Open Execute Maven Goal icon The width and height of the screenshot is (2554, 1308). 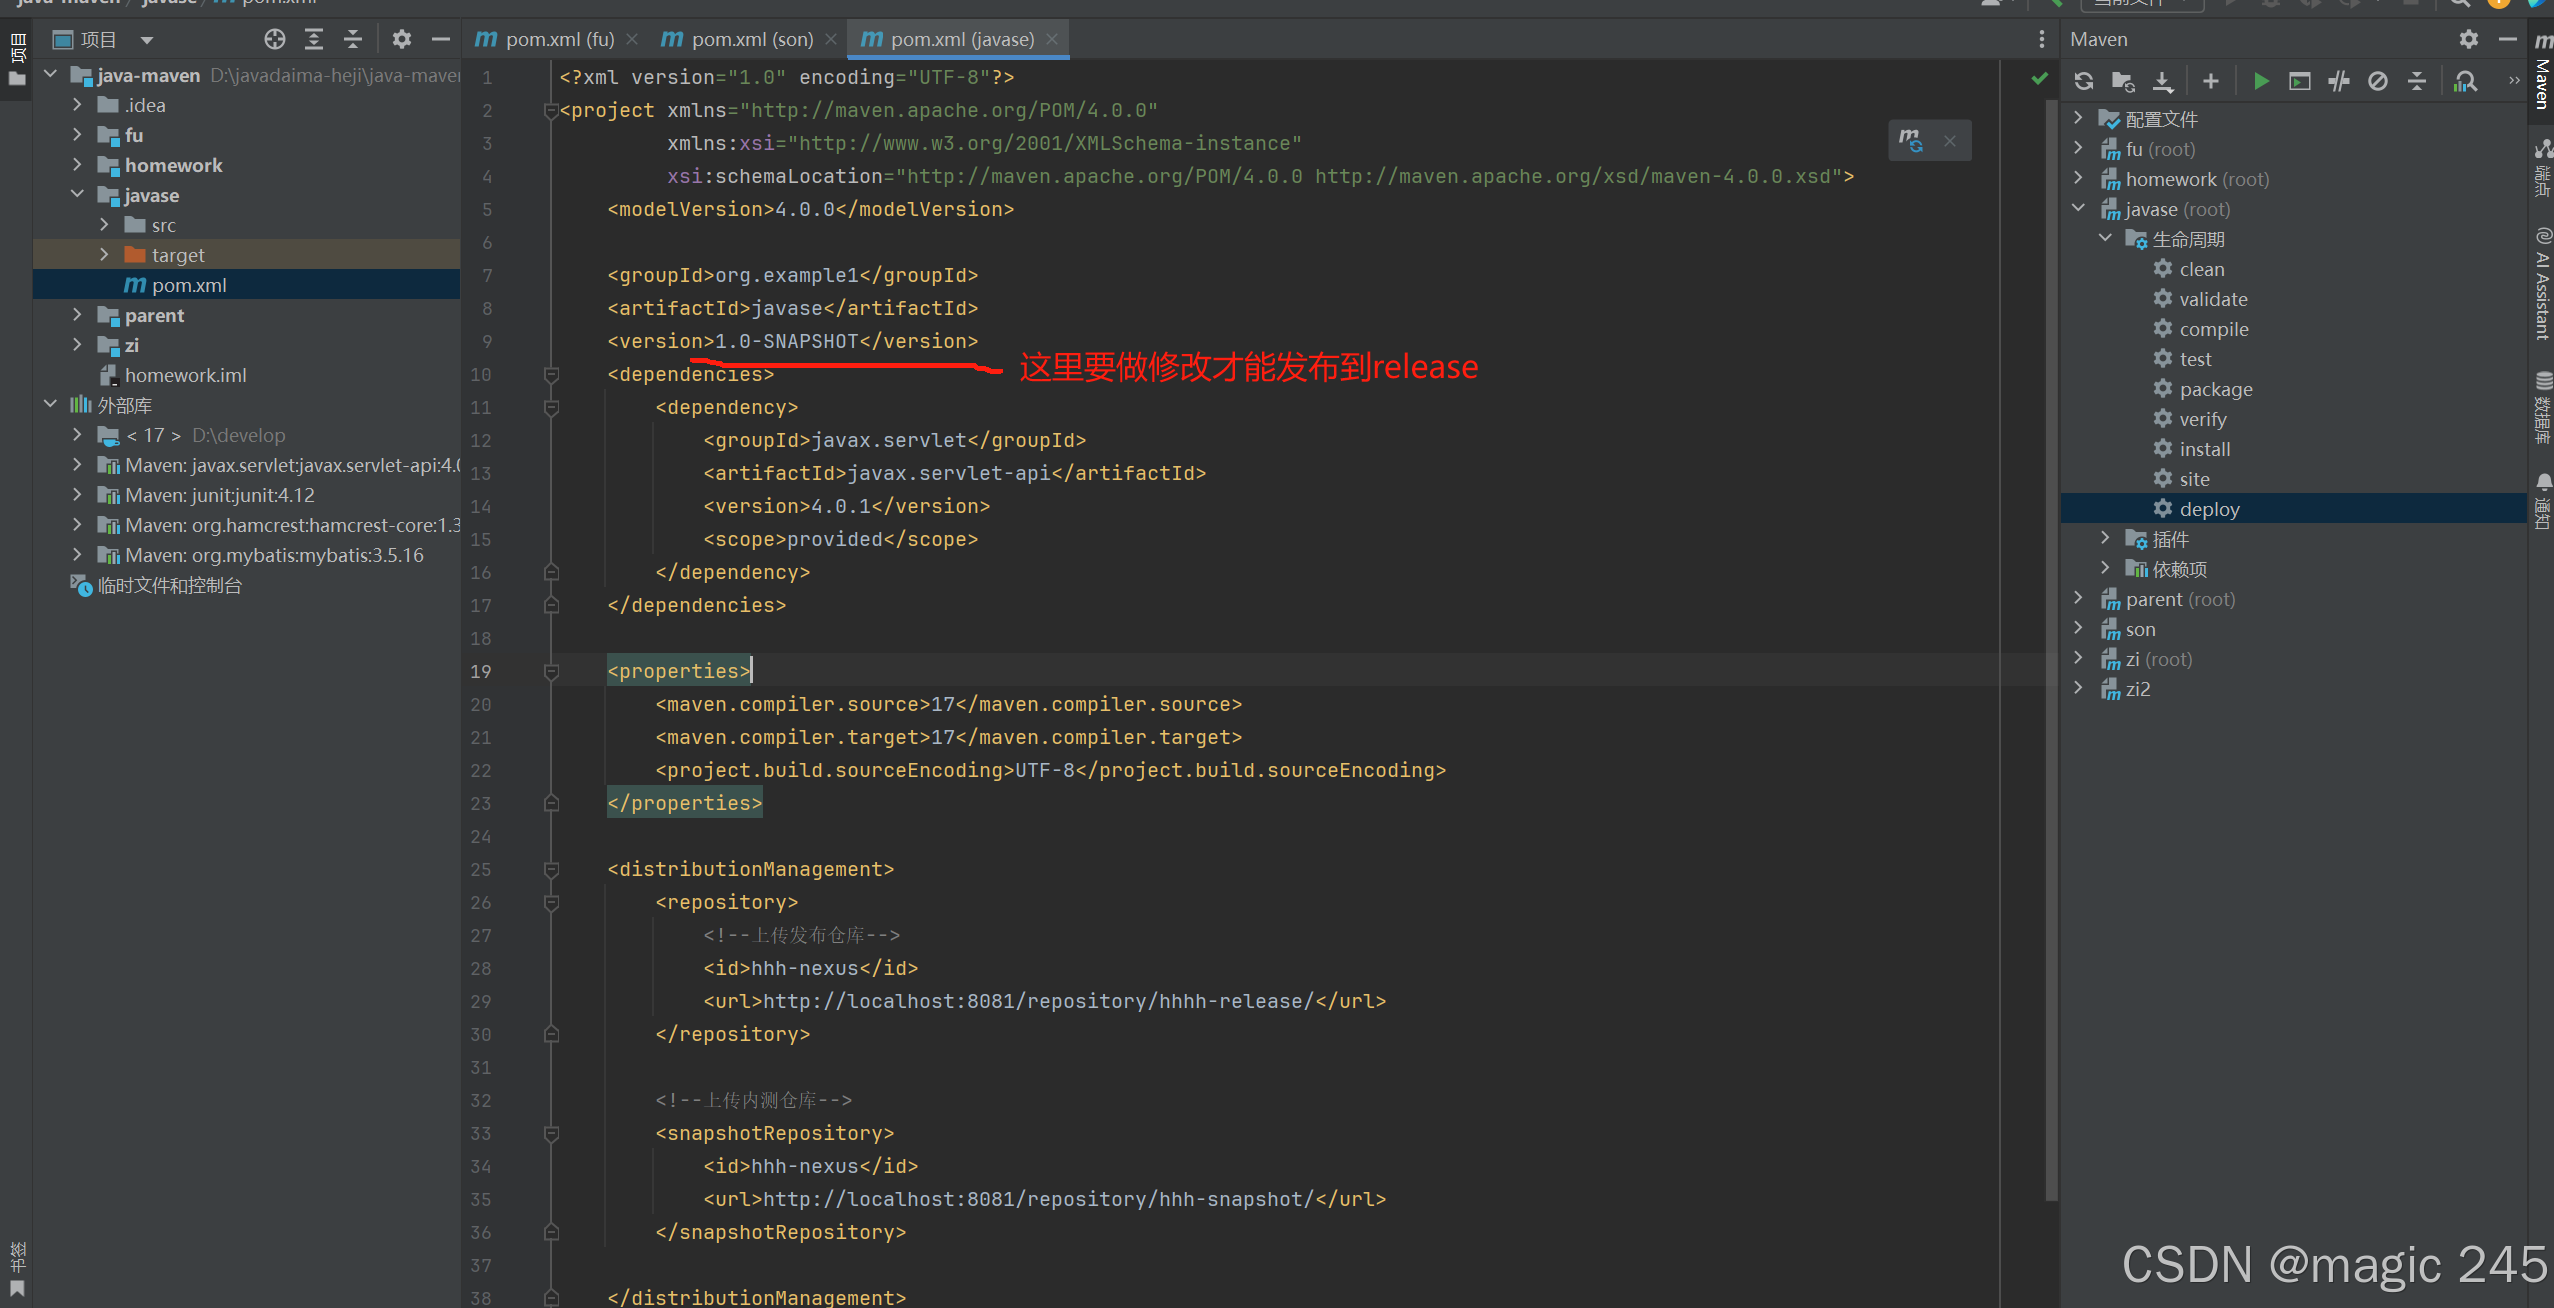pyautogui.click(x=2300, y=81)
